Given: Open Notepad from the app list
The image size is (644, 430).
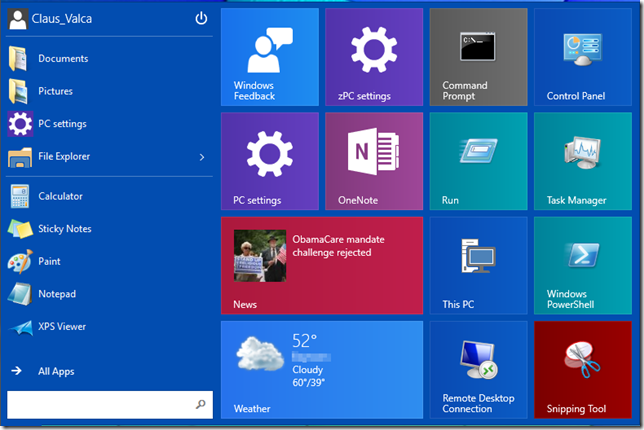Looking at the screenshot, I should point(110,294).
